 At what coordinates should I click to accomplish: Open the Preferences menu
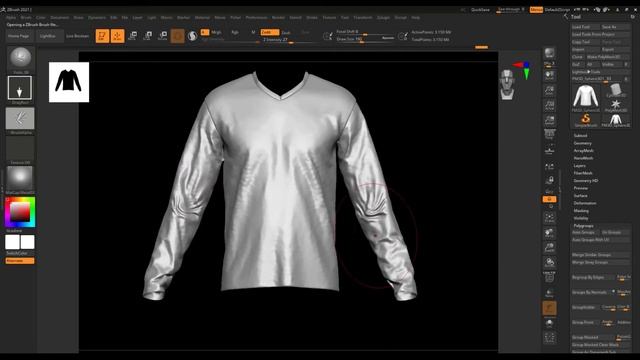click(x=256, y=18)
